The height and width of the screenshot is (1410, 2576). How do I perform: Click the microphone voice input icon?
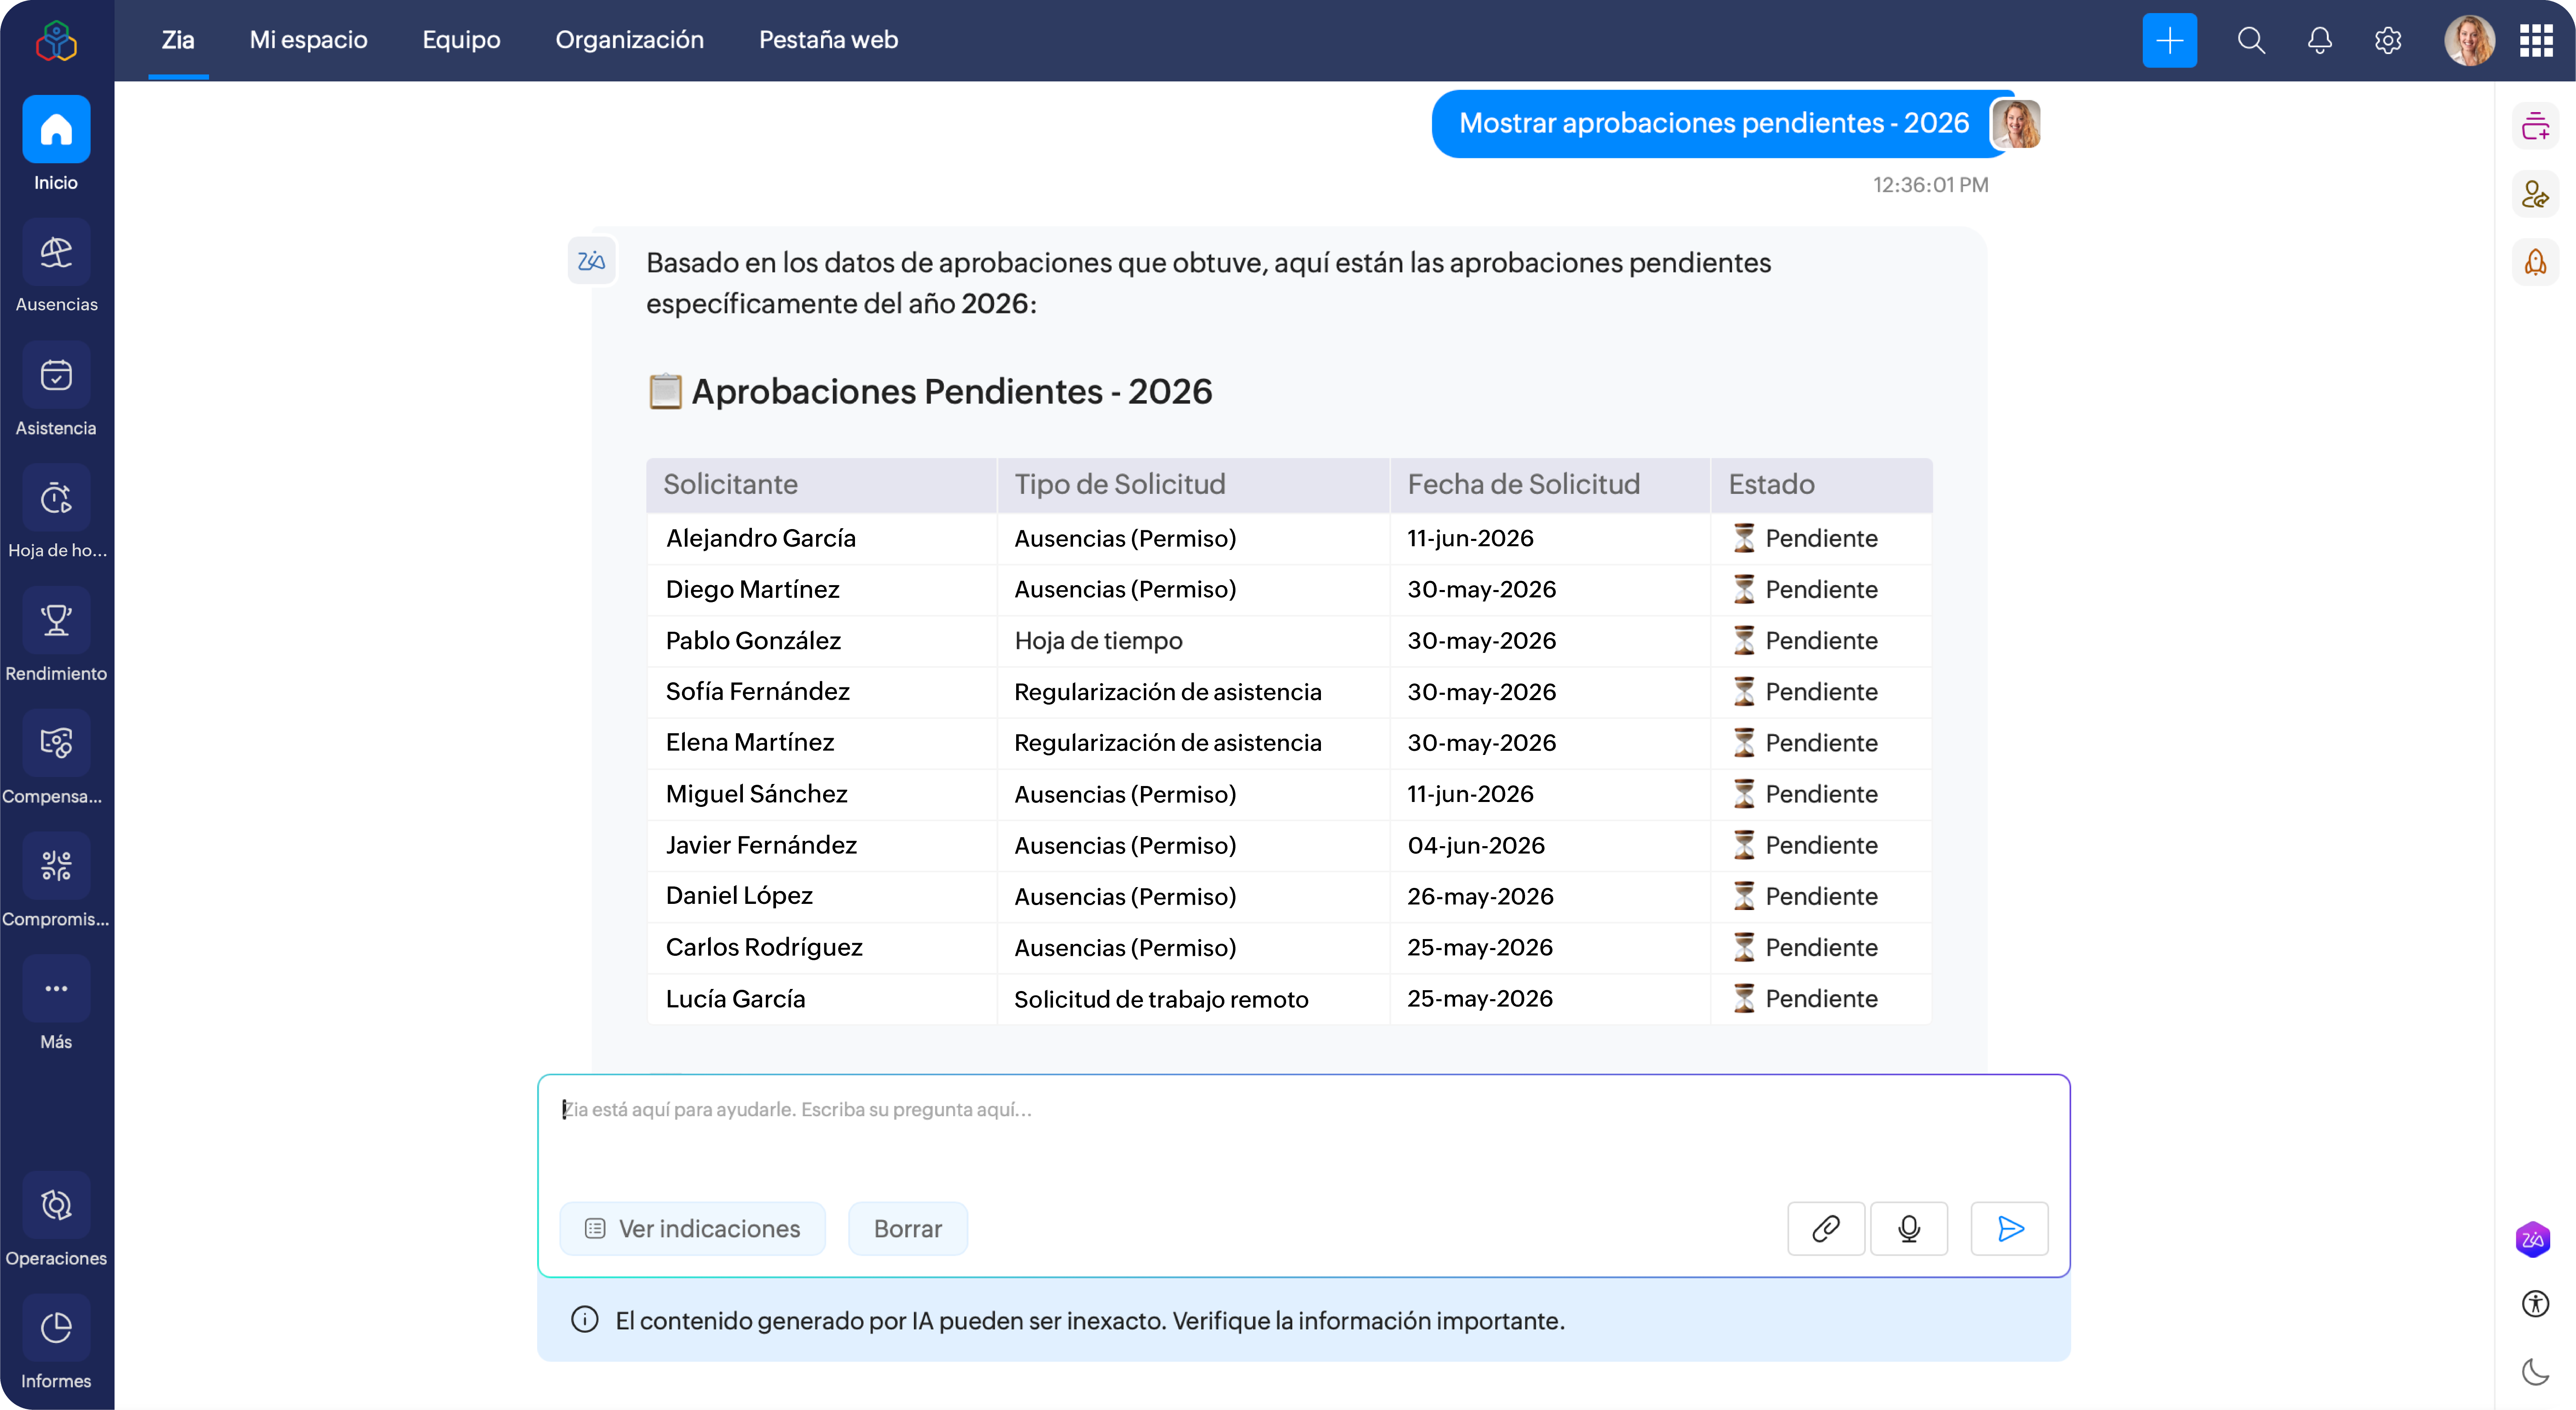pos(1908,1228)
